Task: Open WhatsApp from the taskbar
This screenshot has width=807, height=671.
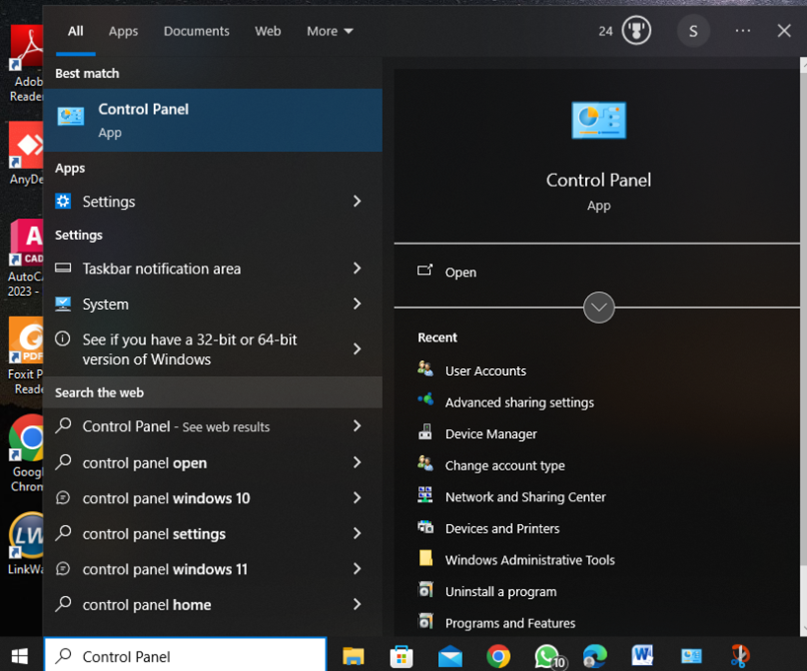Action: (x=547, y=656)
